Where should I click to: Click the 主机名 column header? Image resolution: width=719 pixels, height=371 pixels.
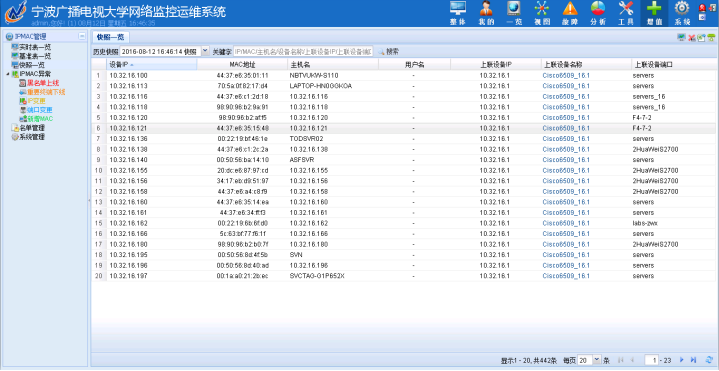[333, 65]
